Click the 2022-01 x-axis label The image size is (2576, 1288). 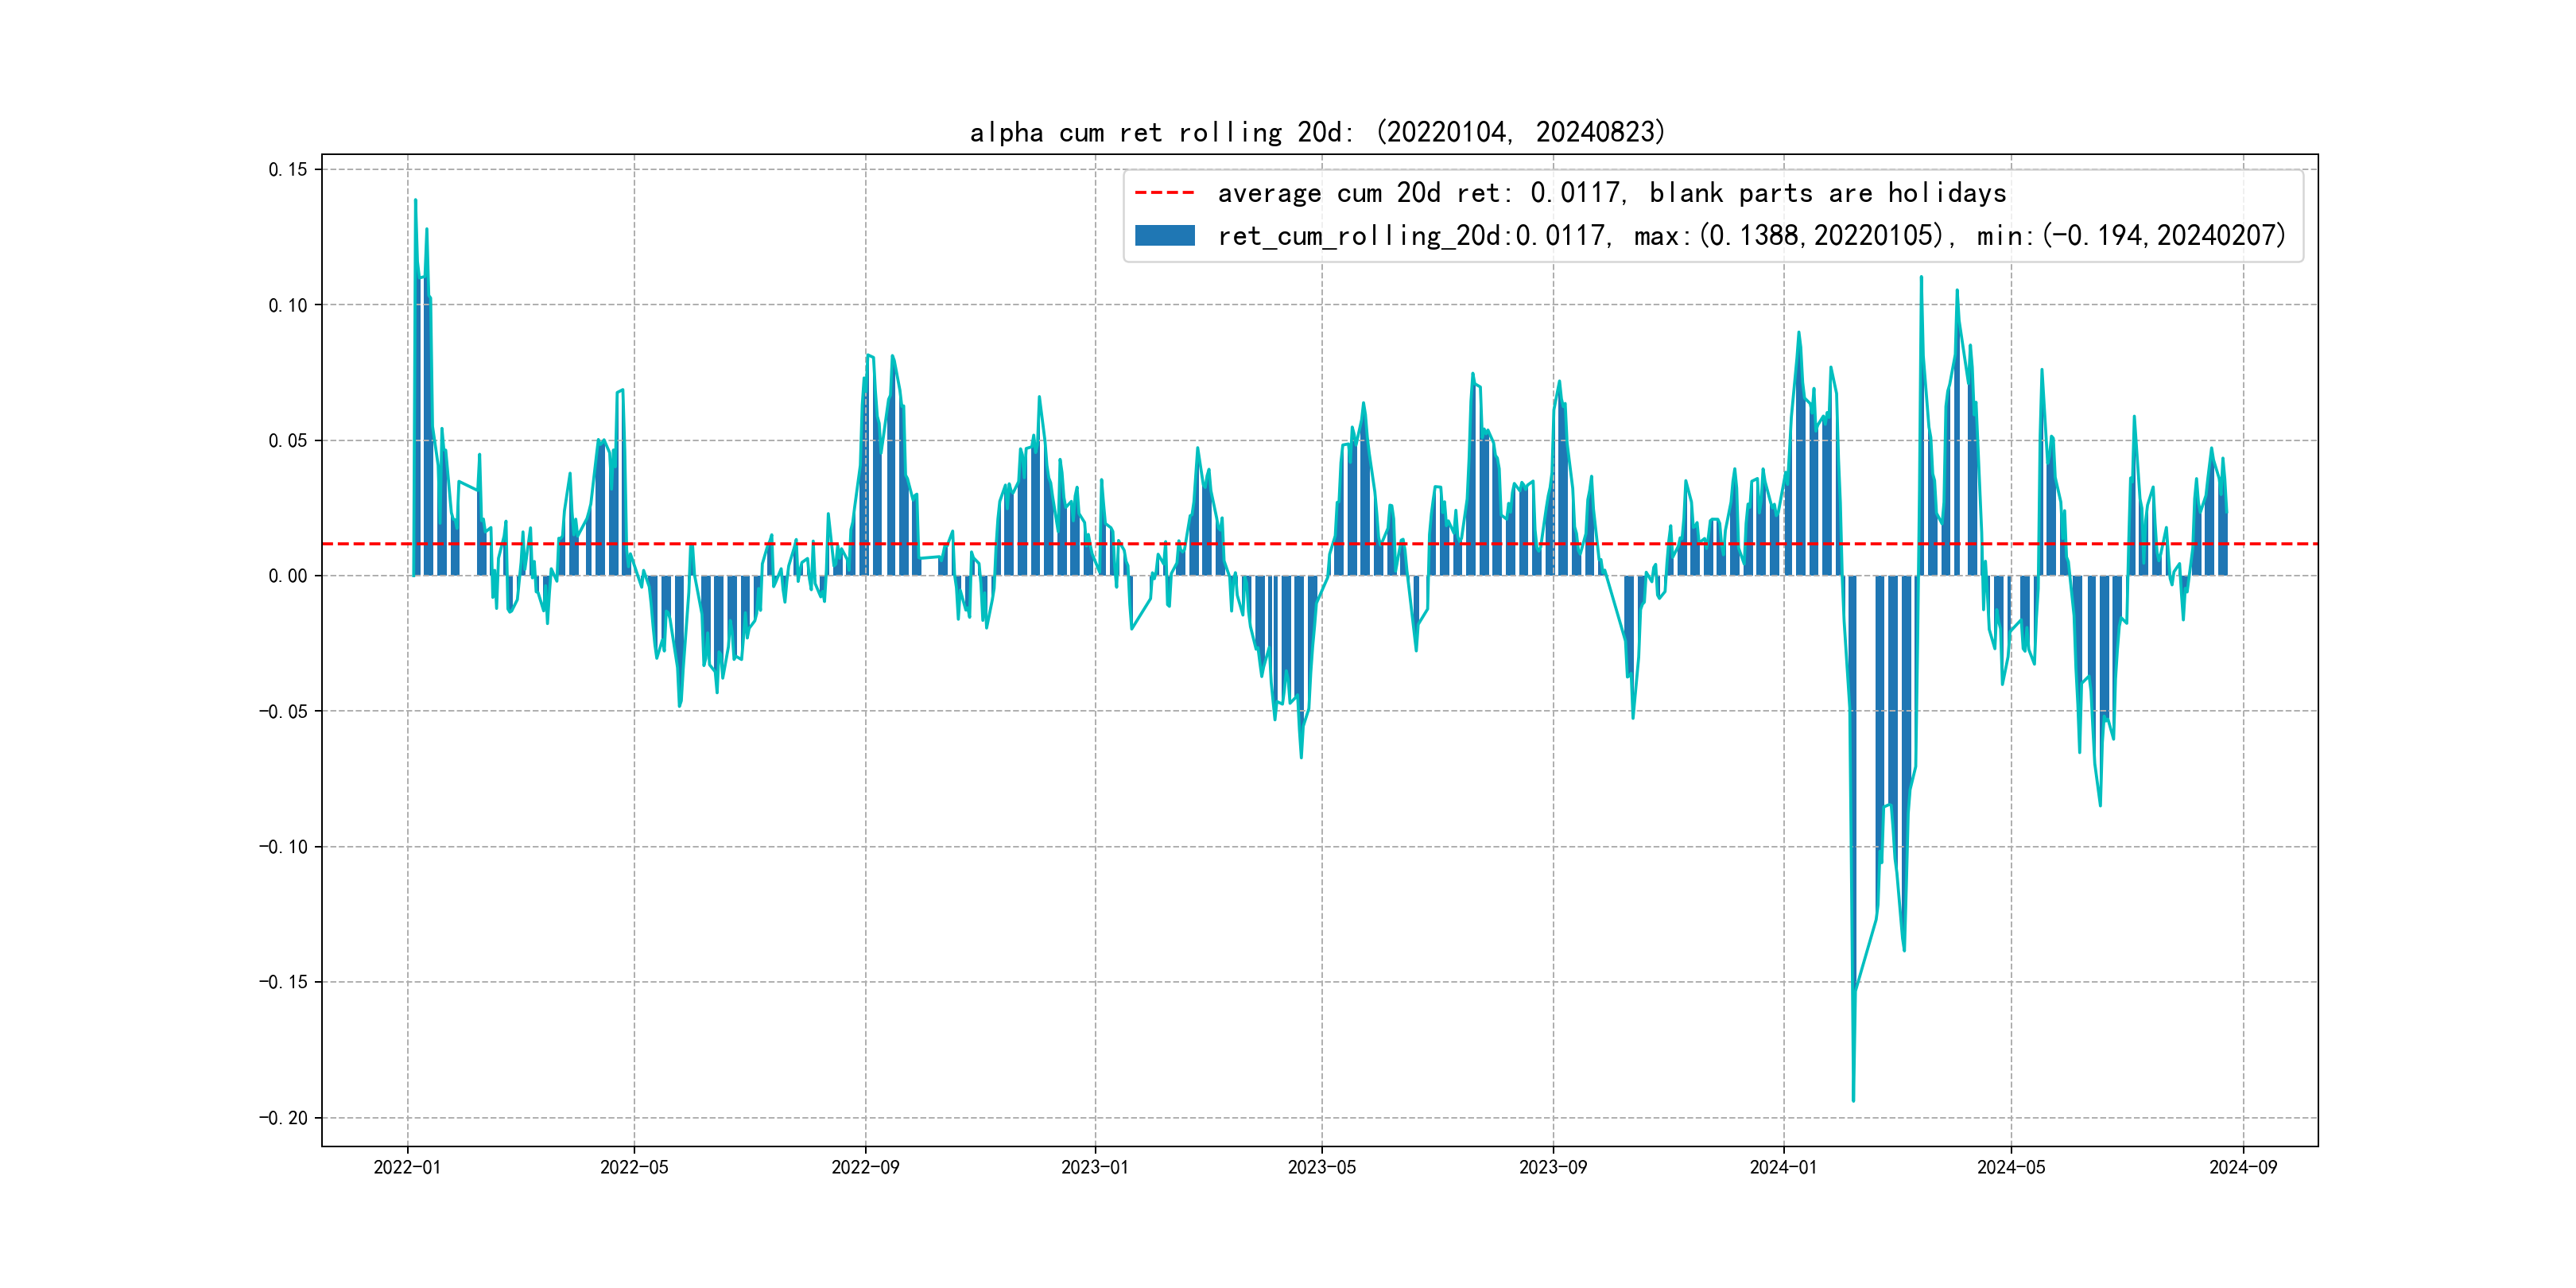(407, 1167)
